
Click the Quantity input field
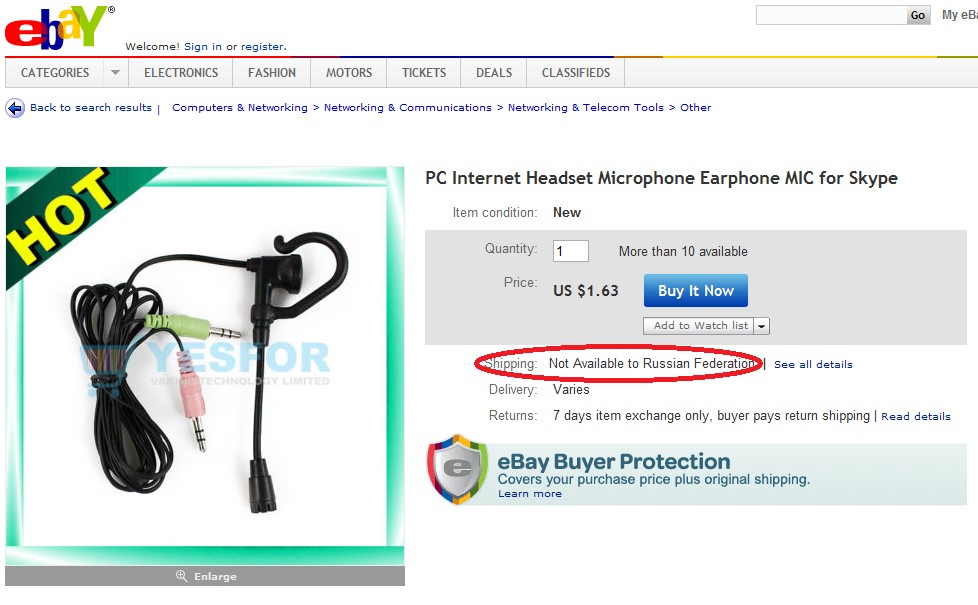point(571,251)
